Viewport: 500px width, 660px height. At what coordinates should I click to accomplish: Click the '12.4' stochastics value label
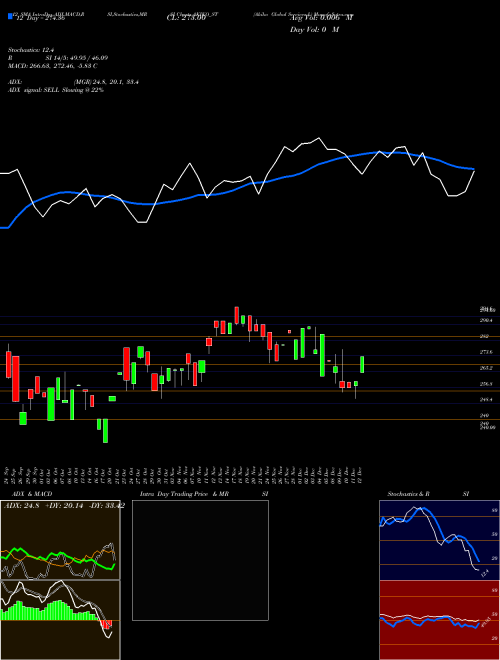(484, 573)
